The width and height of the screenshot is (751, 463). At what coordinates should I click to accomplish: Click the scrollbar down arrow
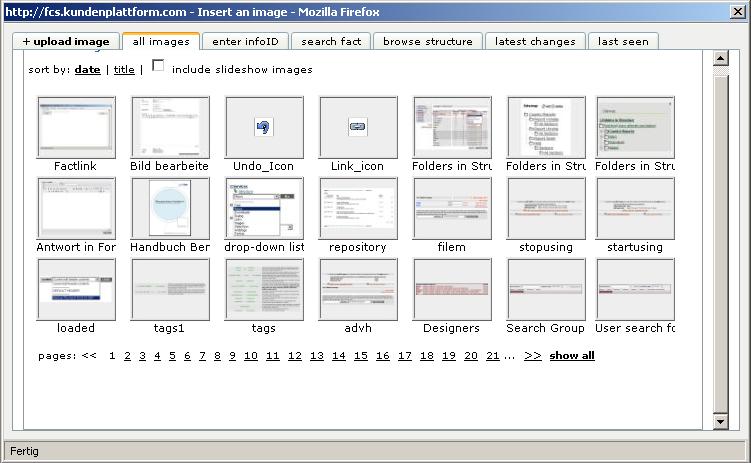coord(720,422)
